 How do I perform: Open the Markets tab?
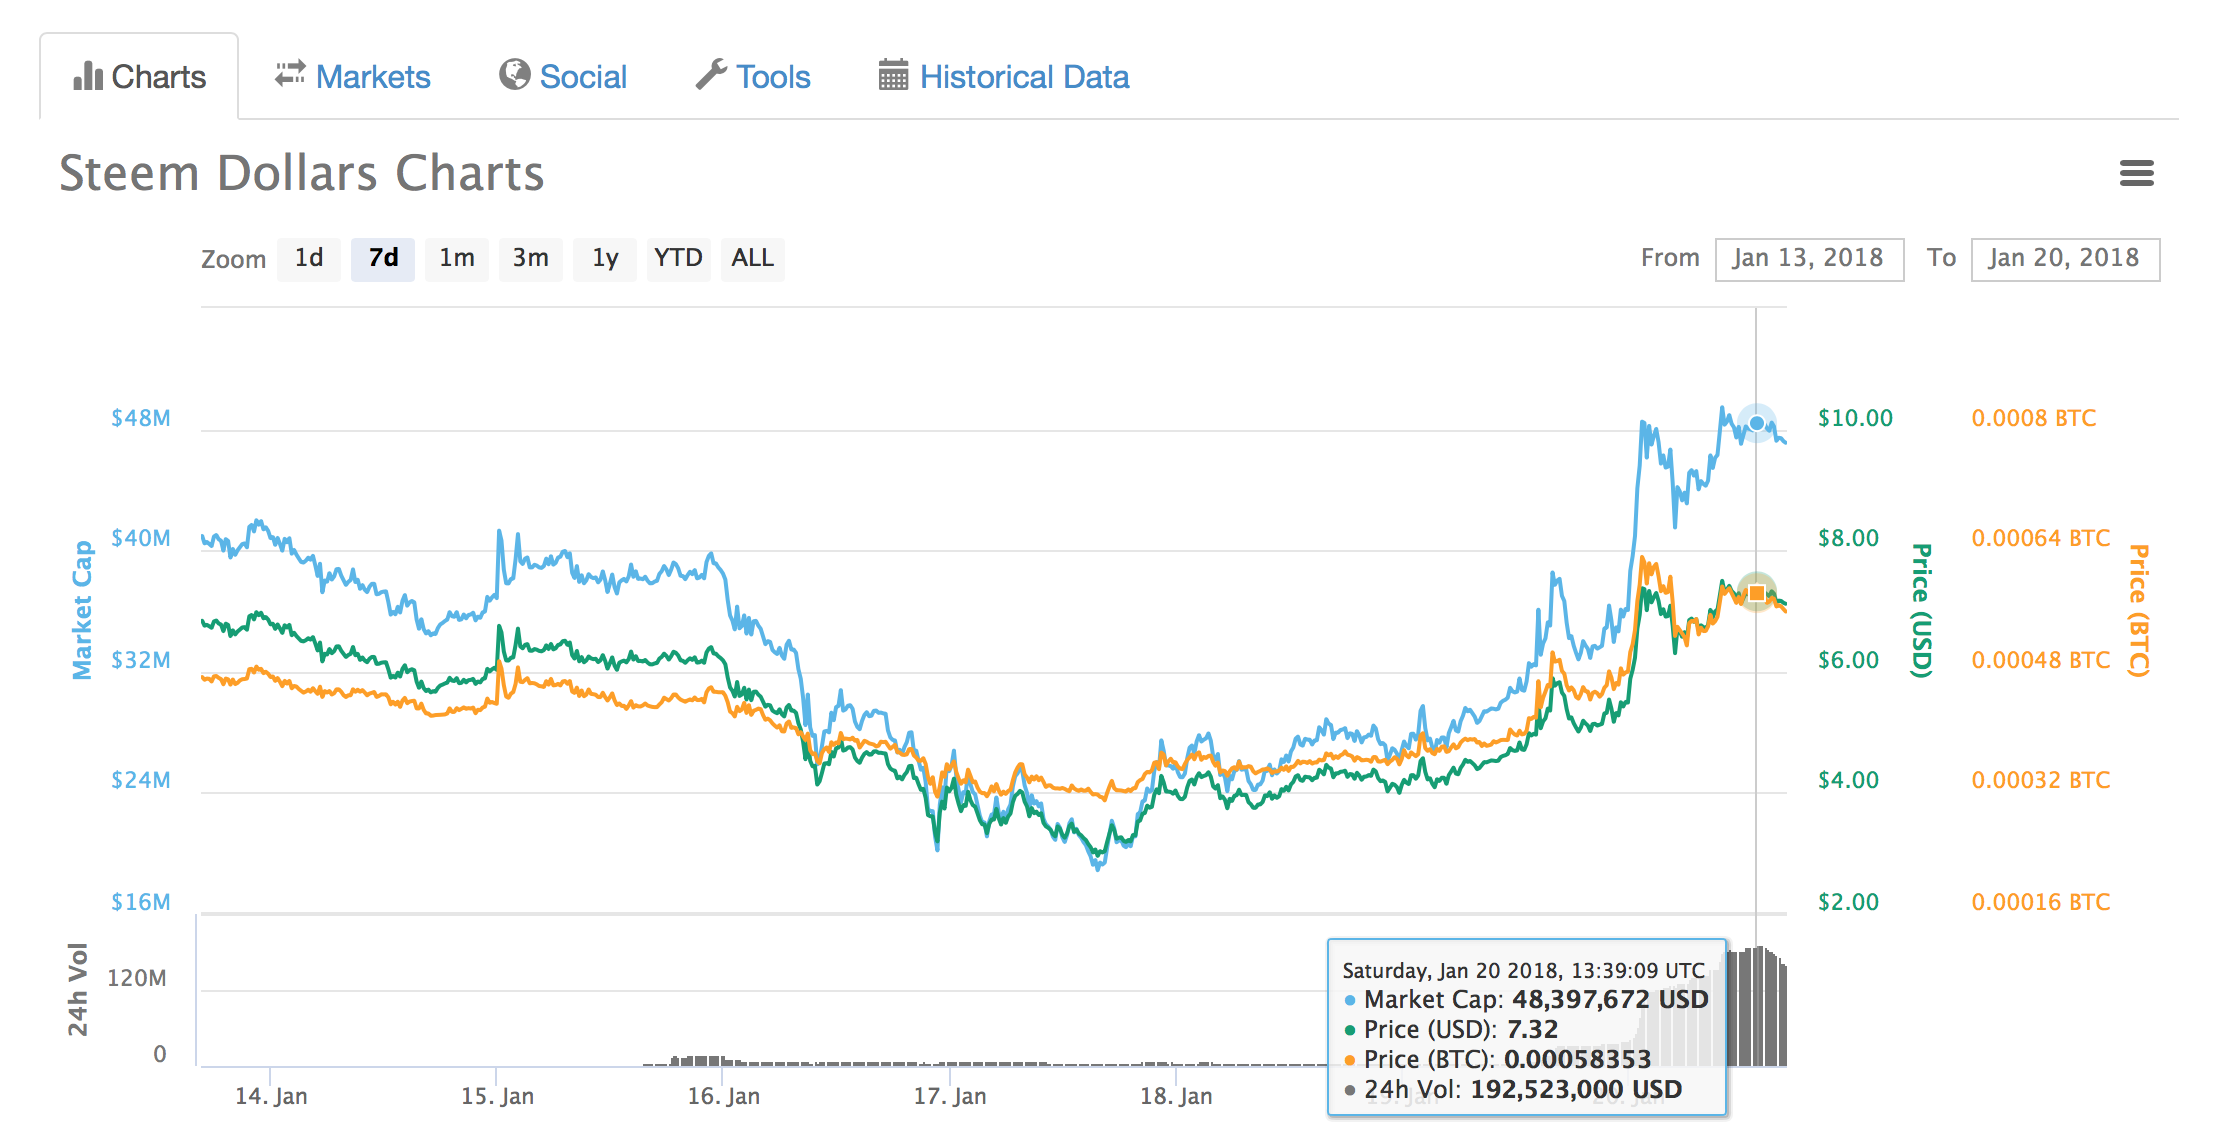[353, 76]
